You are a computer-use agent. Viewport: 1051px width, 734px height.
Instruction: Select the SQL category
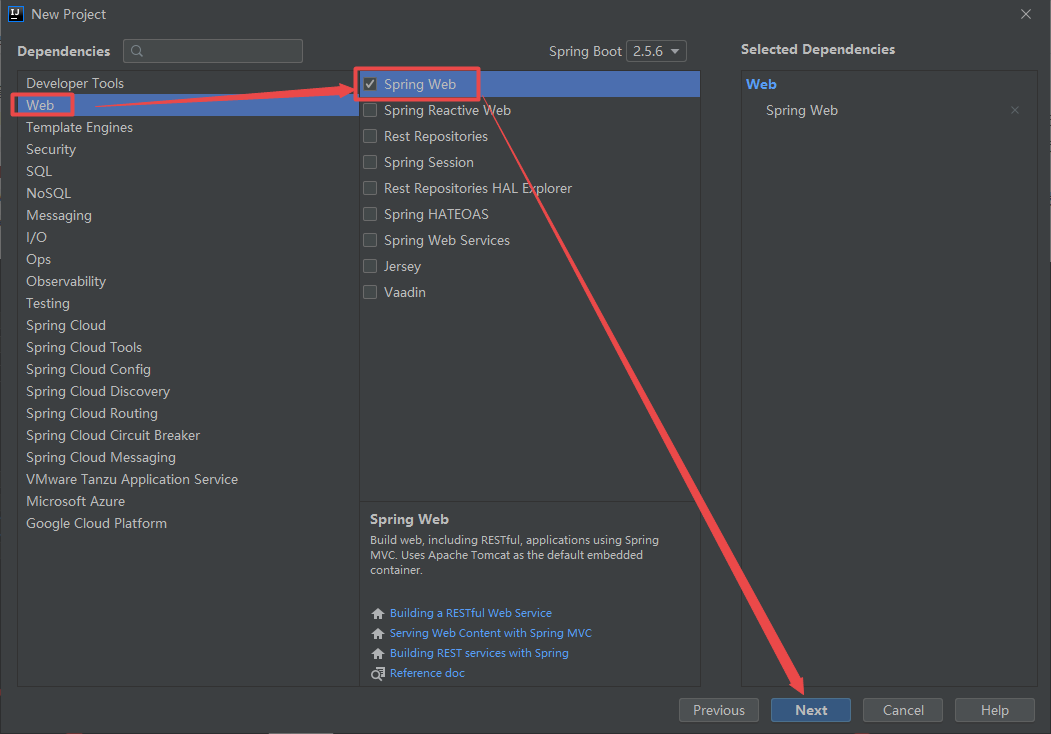click(x=188, y=172)
